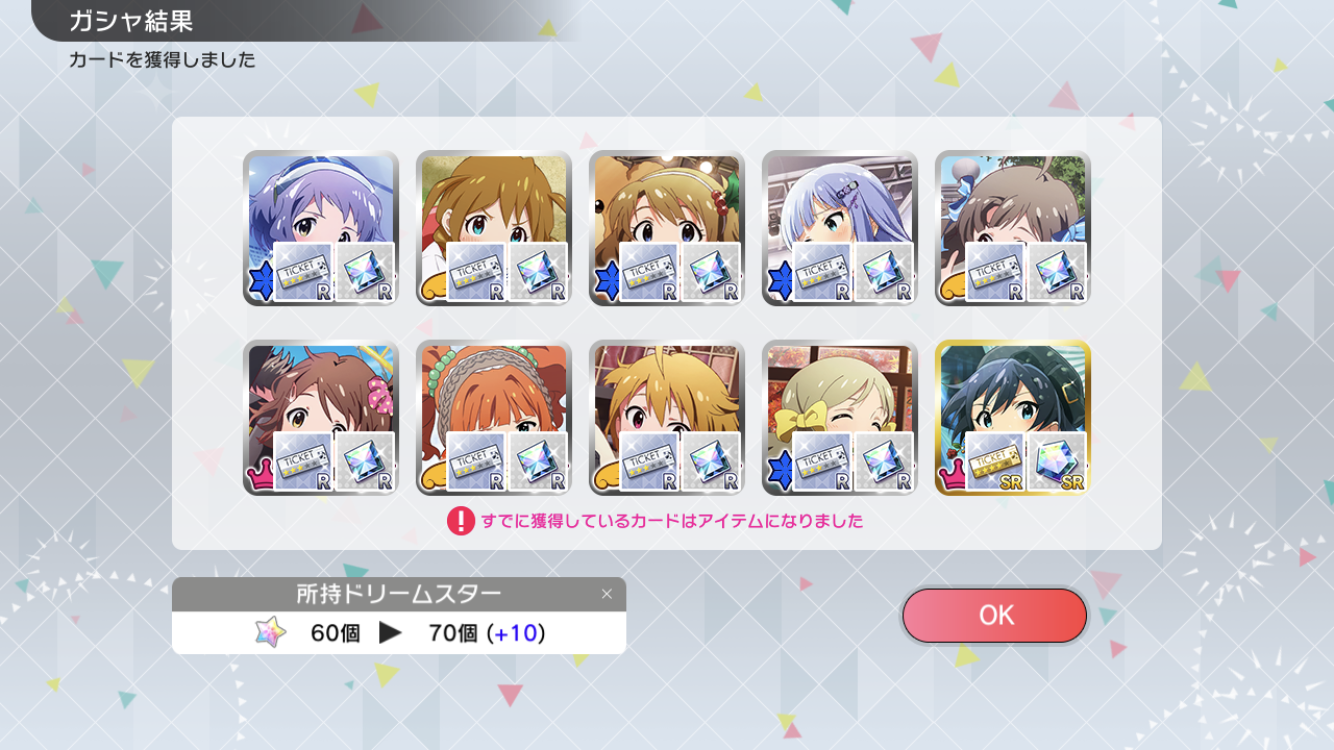The height and width of the screenshot is (750, 1334).
Task: Open the purple-haired girl's card
Action: [321, 228]
